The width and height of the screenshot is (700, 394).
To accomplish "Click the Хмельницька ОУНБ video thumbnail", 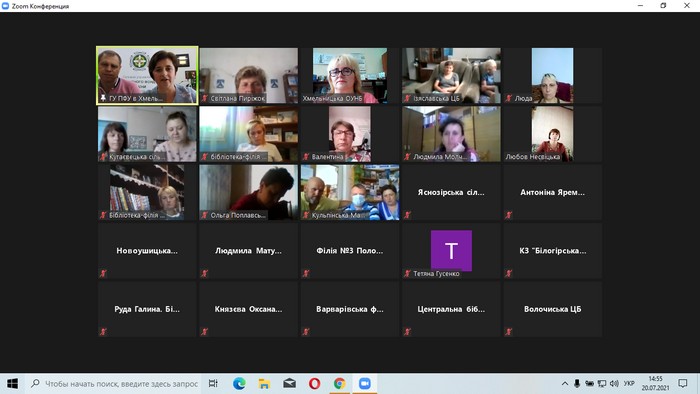I will click(350, 75).
